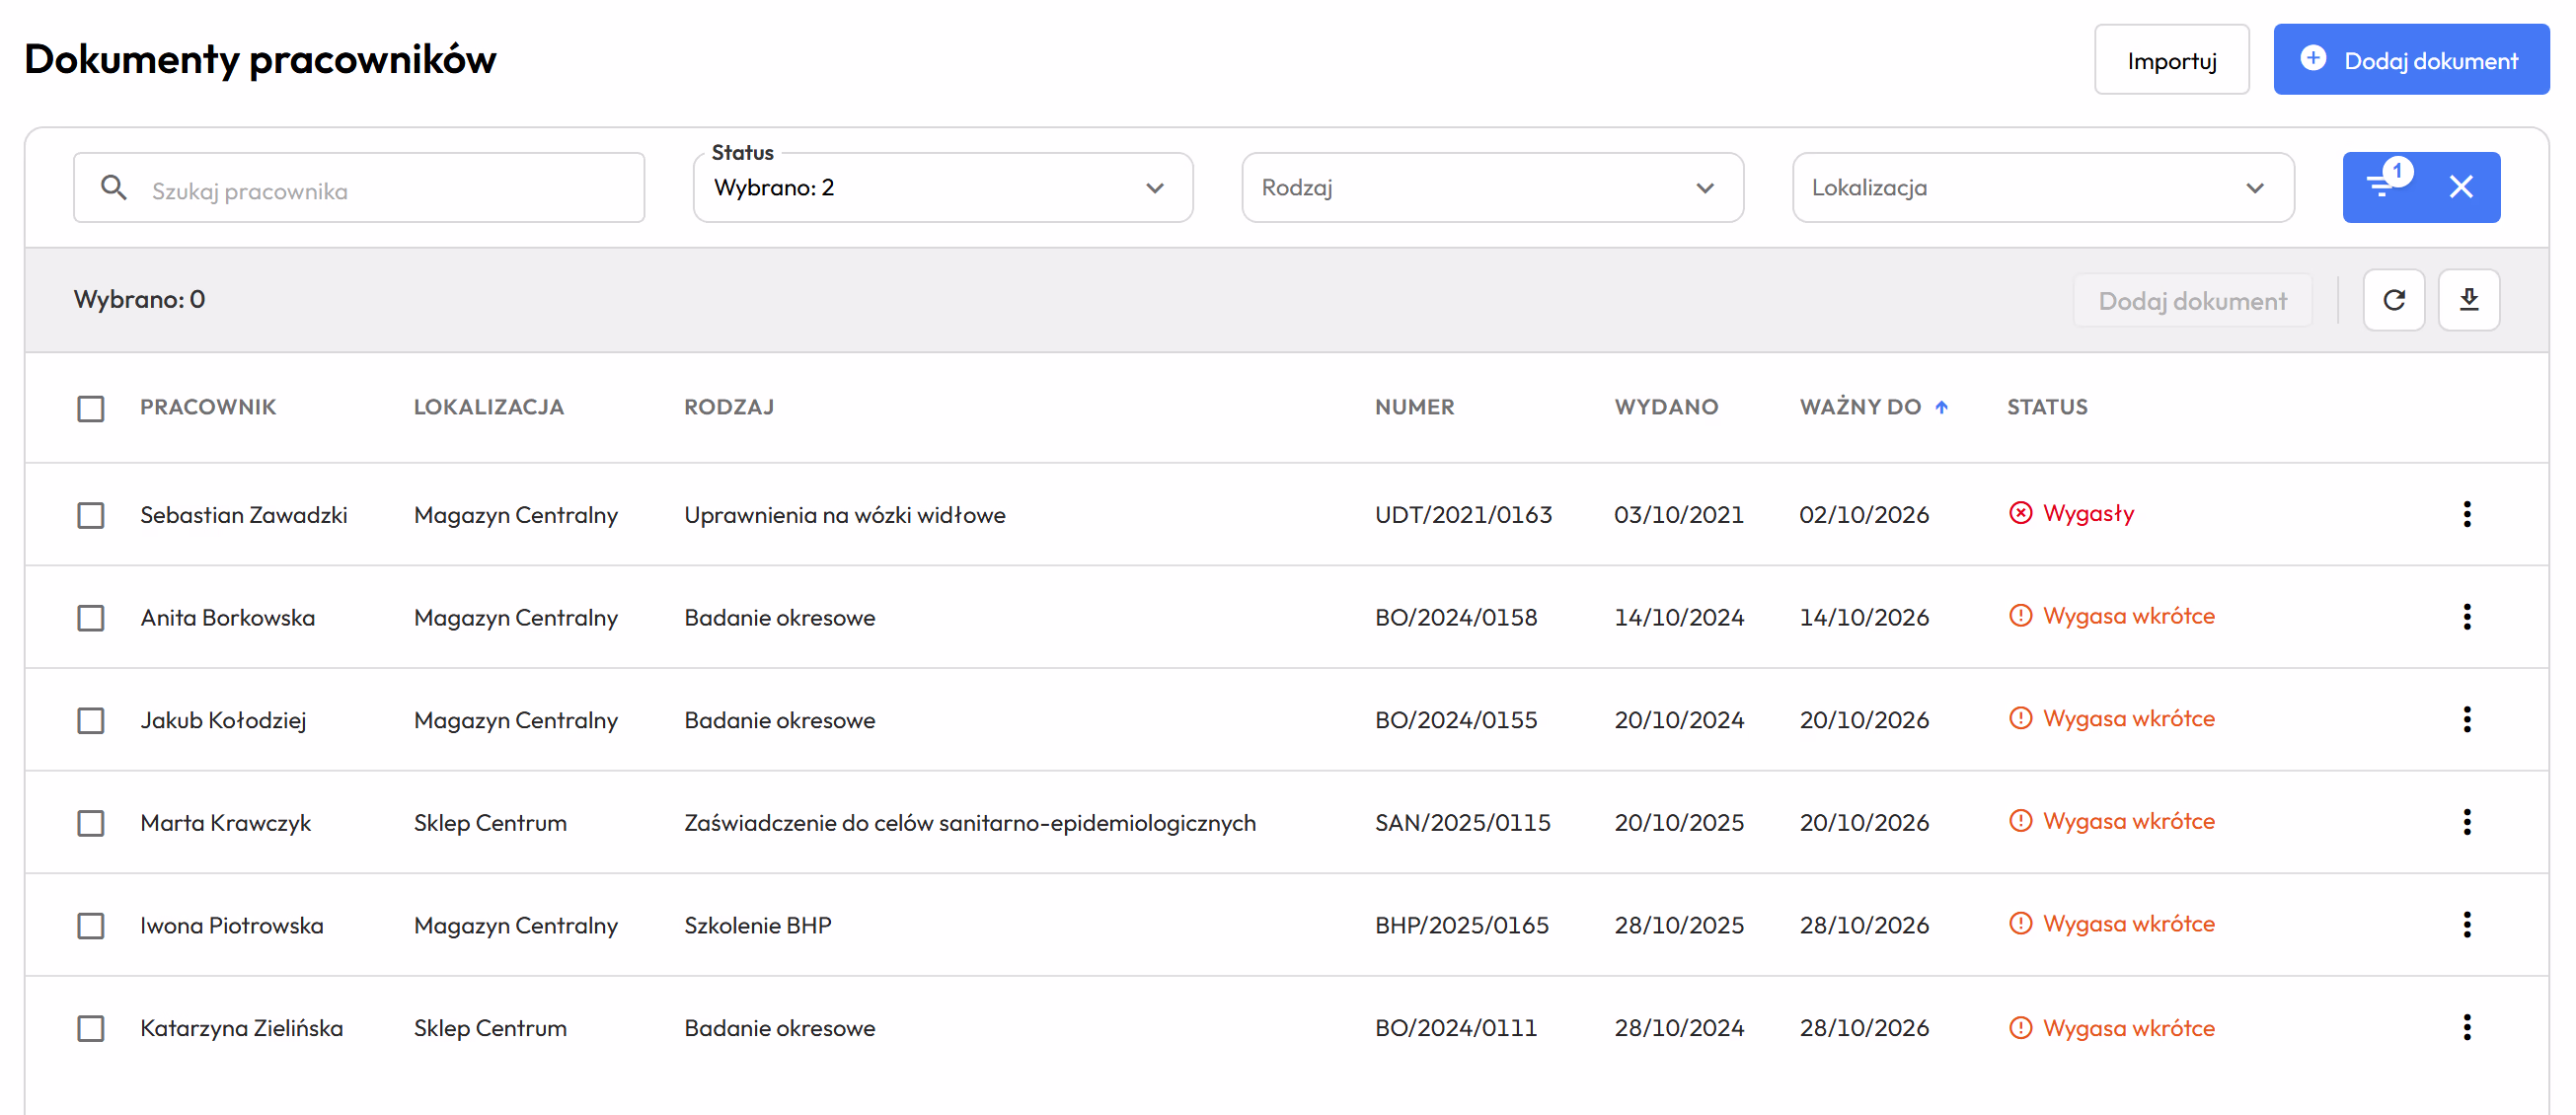2576x1115 pixels.
Task: Open row menu for Sebastian Zawadzki
Action: pos(2467,514)
